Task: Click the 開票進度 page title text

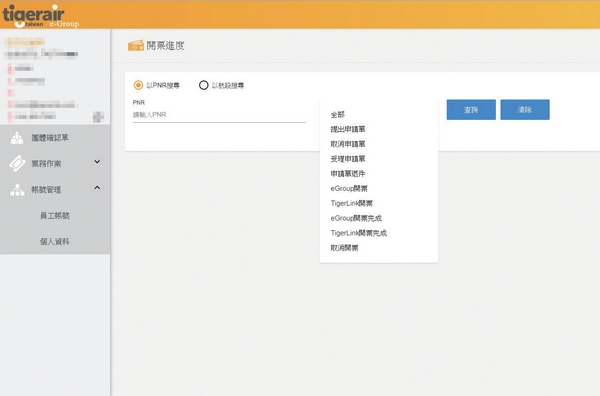Action: 165,46
